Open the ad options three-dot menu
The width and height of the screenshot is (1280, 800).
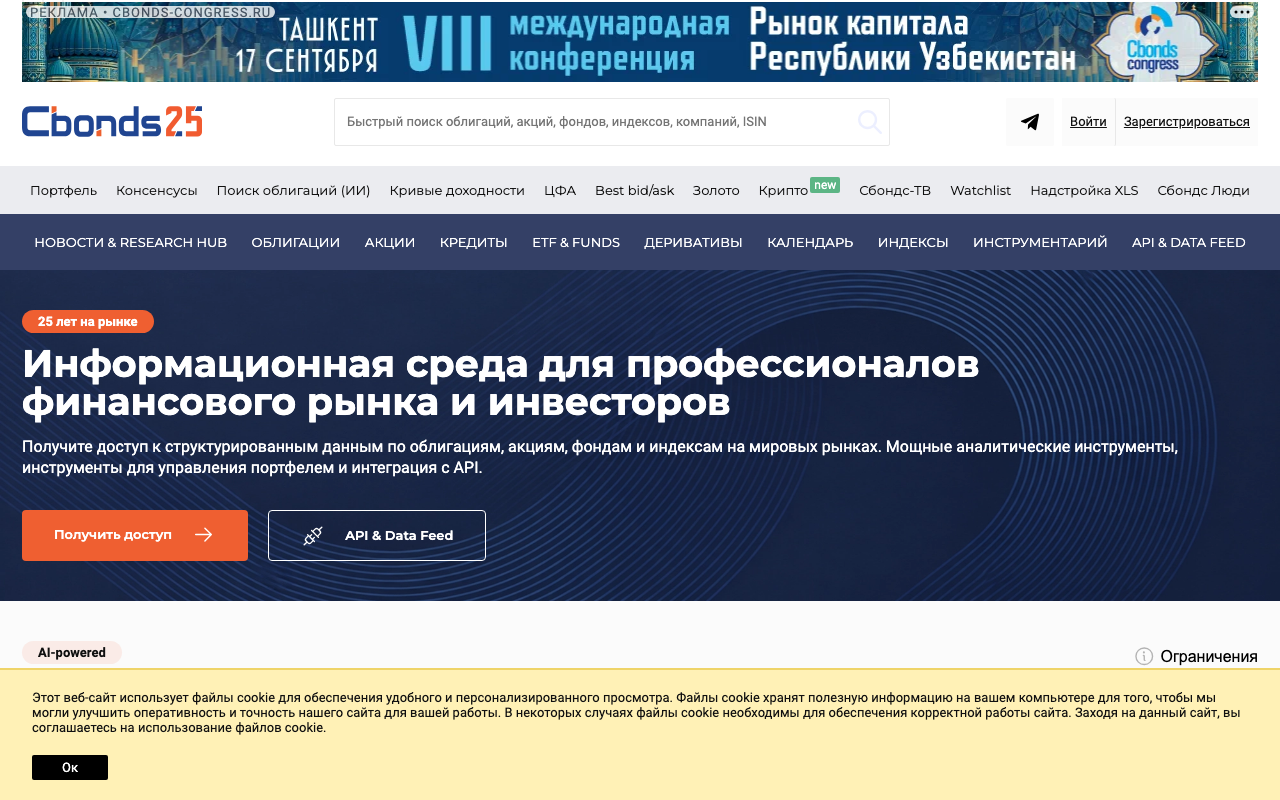[x=1241, y=12]
